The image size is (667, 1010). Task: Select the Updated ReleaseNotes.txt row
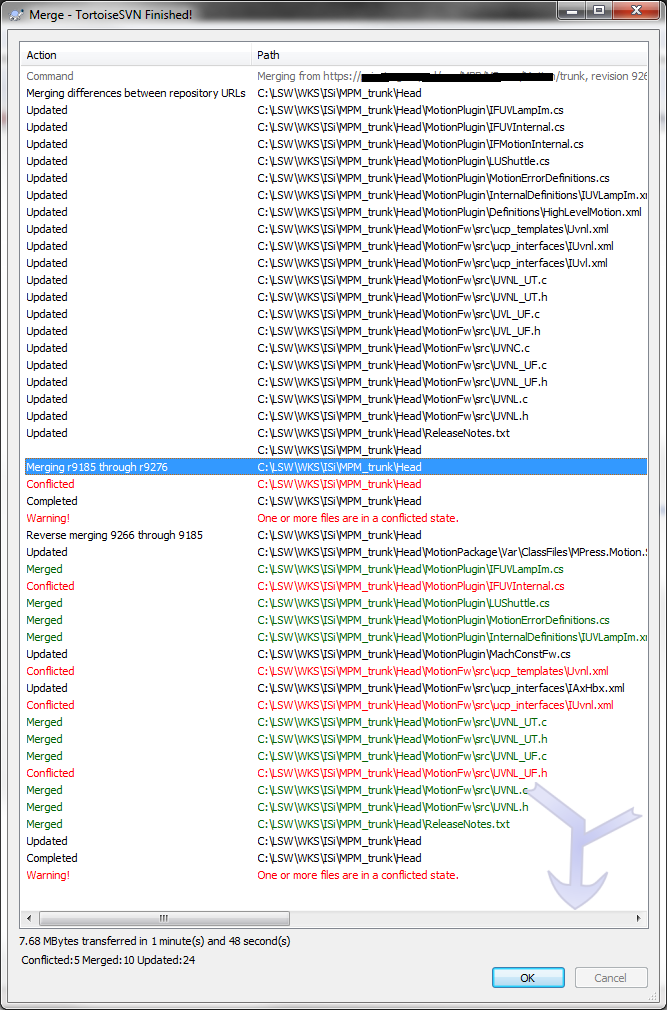pyautogui.click(x=334, y=433)
